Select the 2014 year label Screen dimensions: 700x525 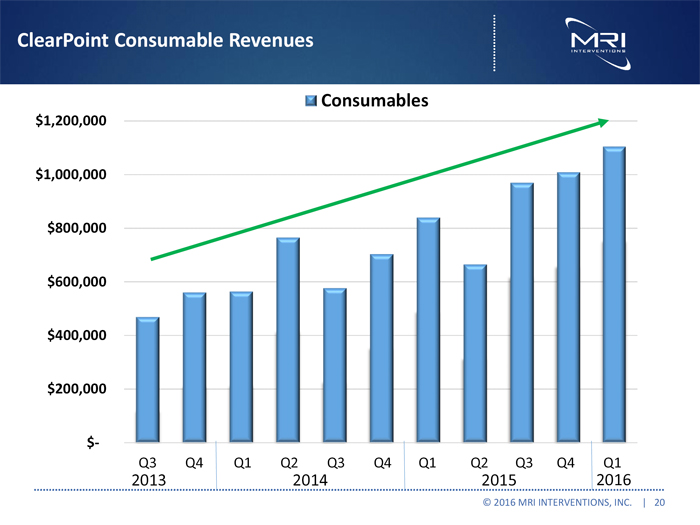[x=311, y=478]
